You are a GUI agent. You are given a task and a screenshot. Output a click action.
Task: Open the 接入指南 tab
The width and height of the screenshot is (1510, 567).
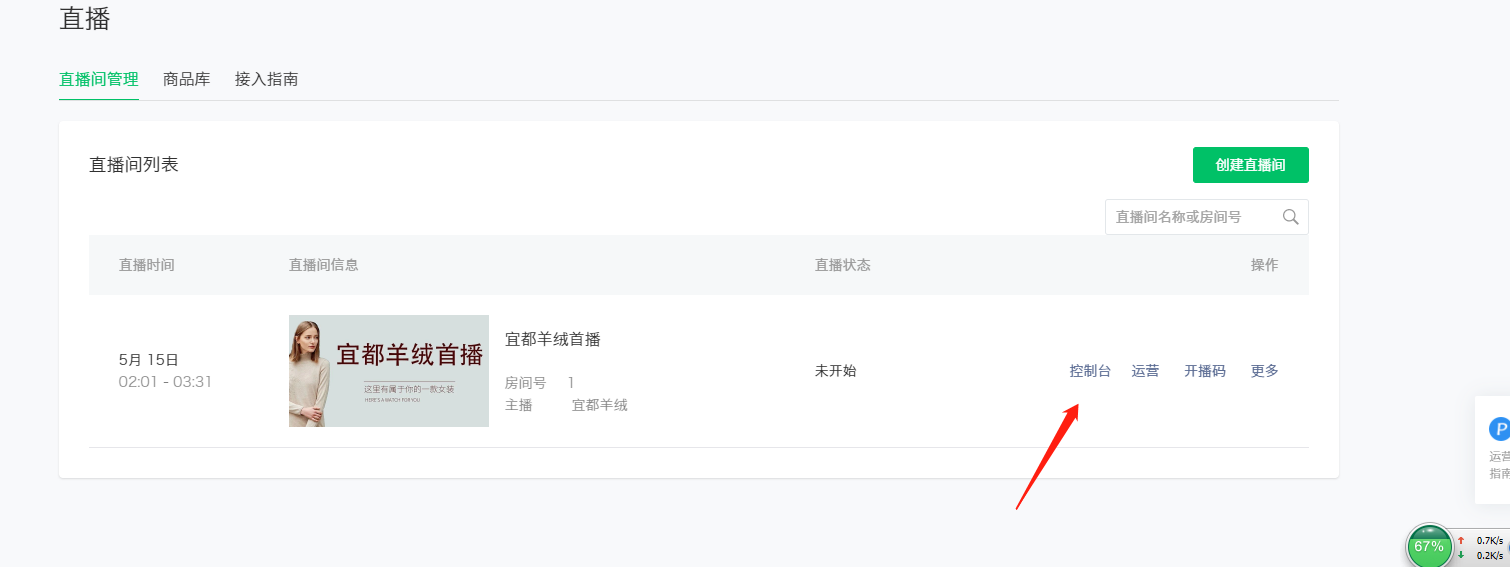[x=266, y=79]
